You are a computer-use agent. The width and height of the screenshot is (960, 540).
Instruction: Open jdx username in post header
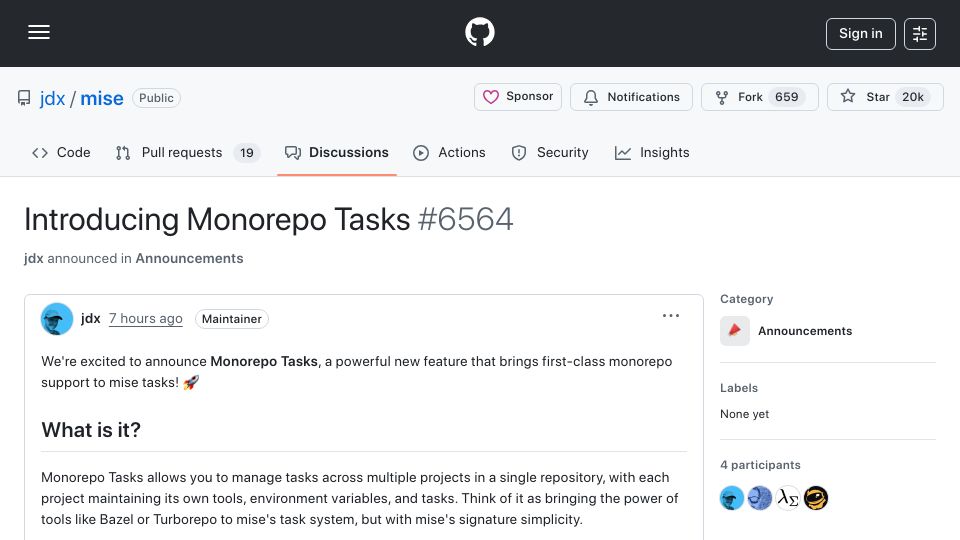[x=91, y=318]
